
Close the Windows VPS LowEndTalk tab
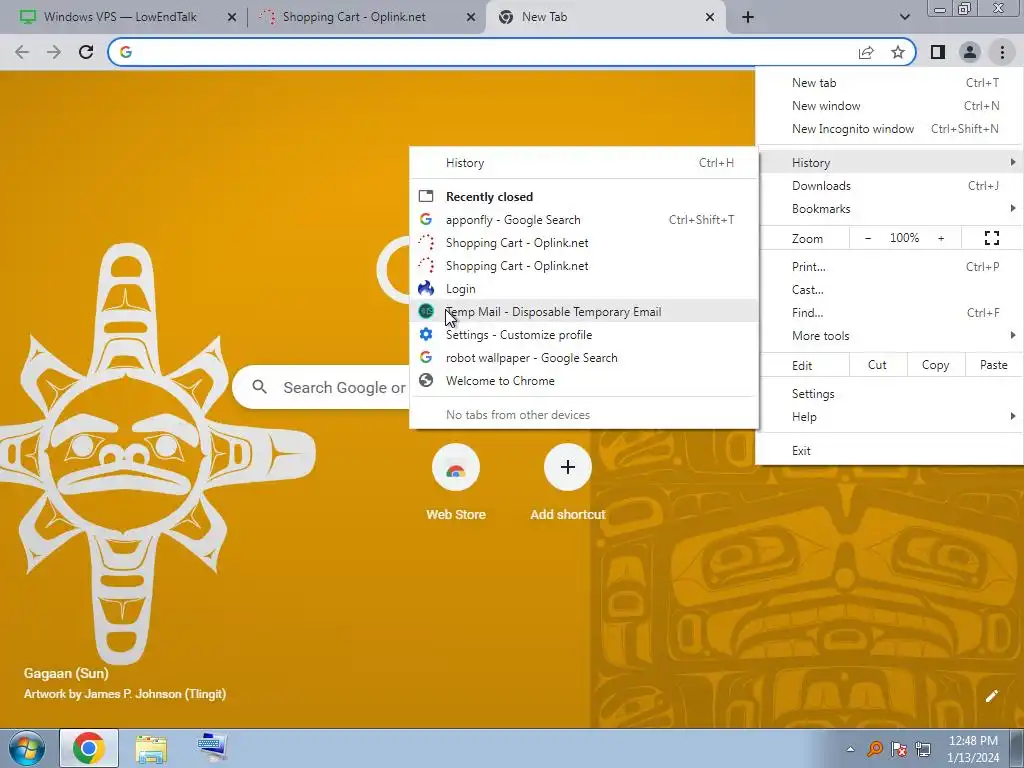(231, 17)
